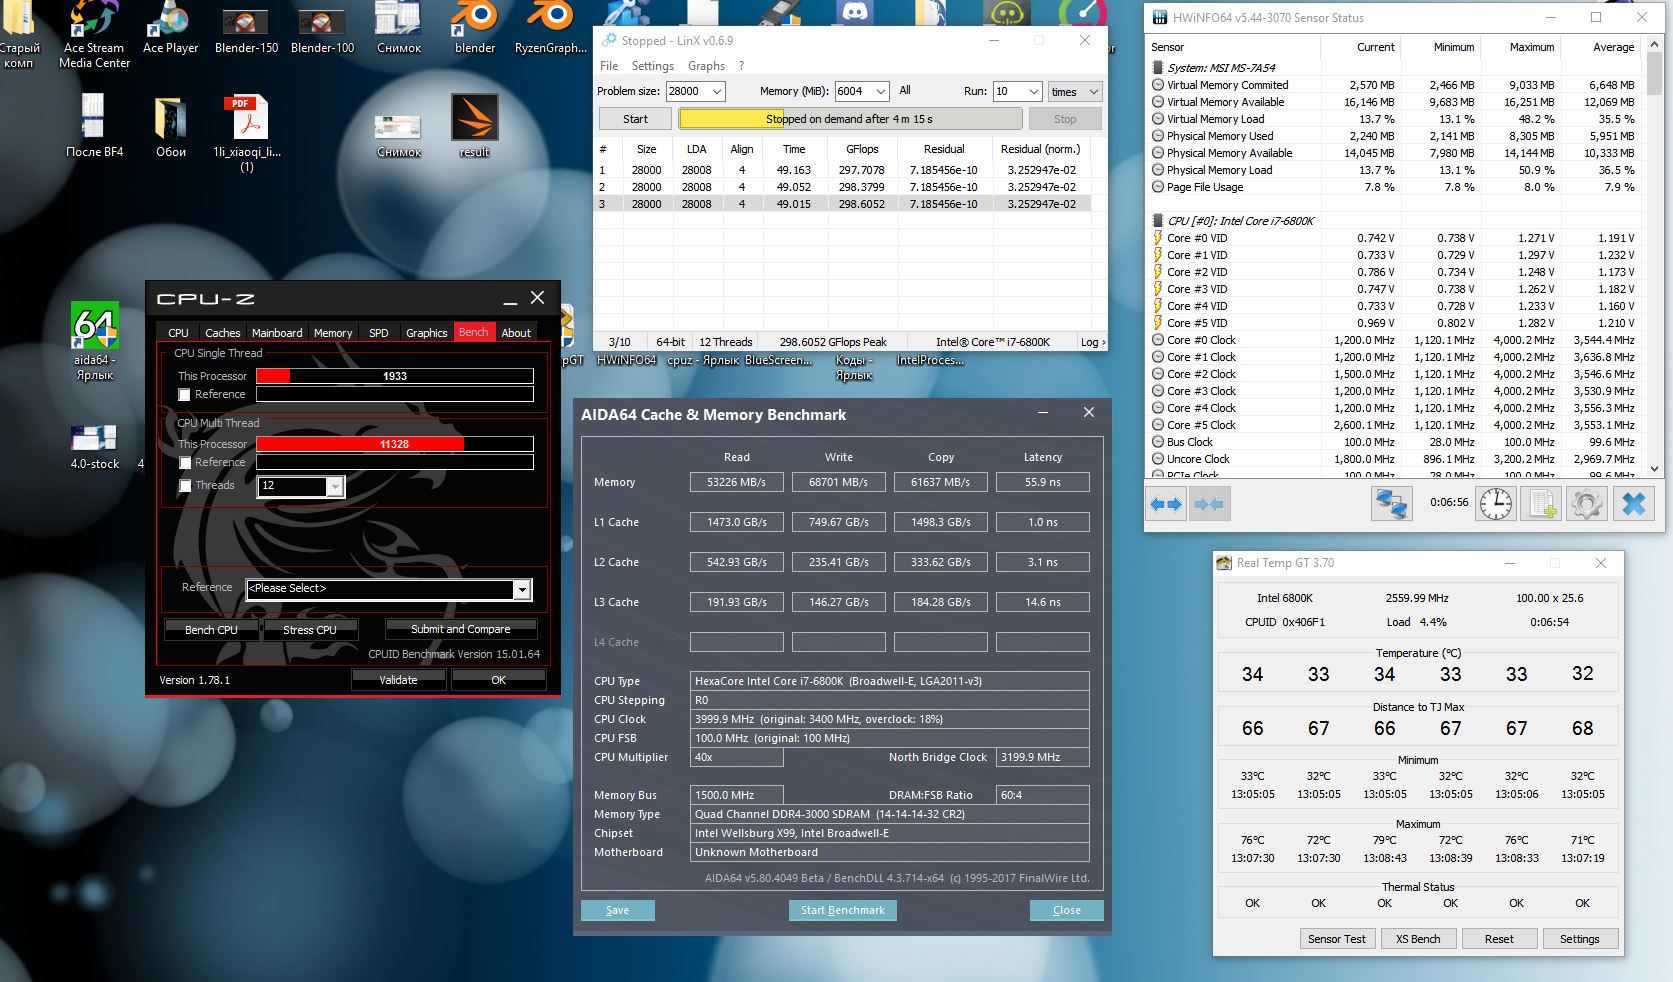Click the LinX yellow progress bar
This screenshot has height=982, width=1673.
(x=850, y=119)
